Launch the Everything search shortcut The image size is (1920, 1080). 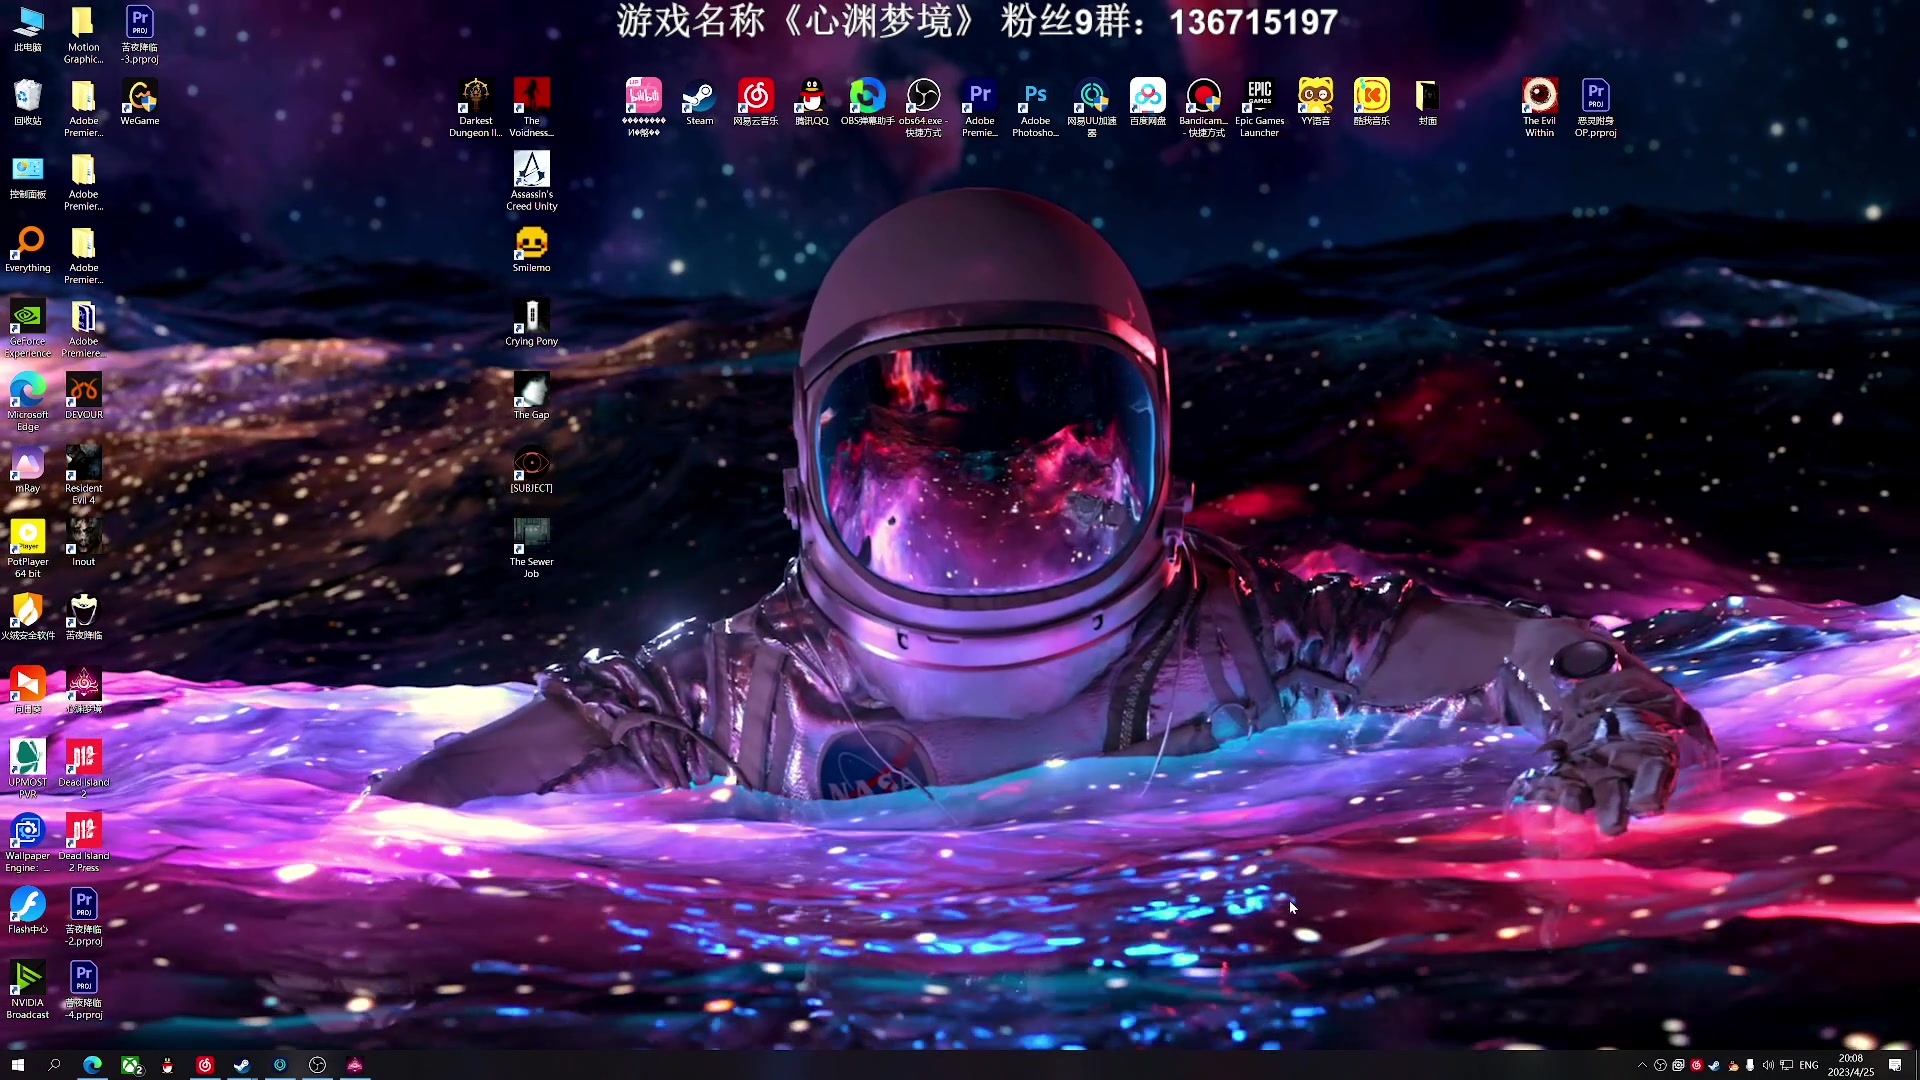[27, 250]
